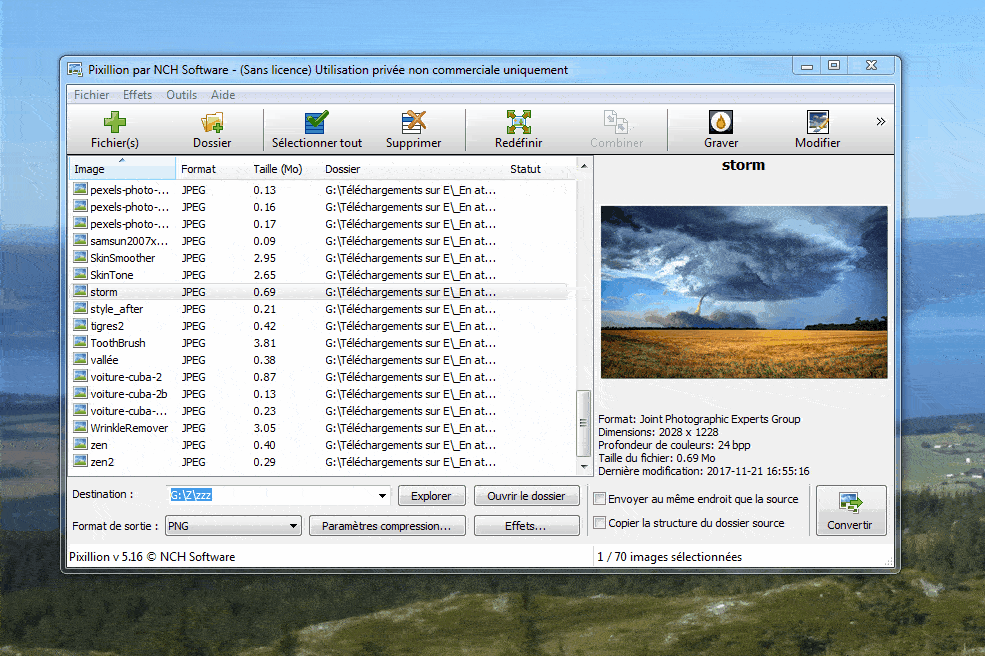
Task: Open the Outils menu
Action: [x=182, y=95]
